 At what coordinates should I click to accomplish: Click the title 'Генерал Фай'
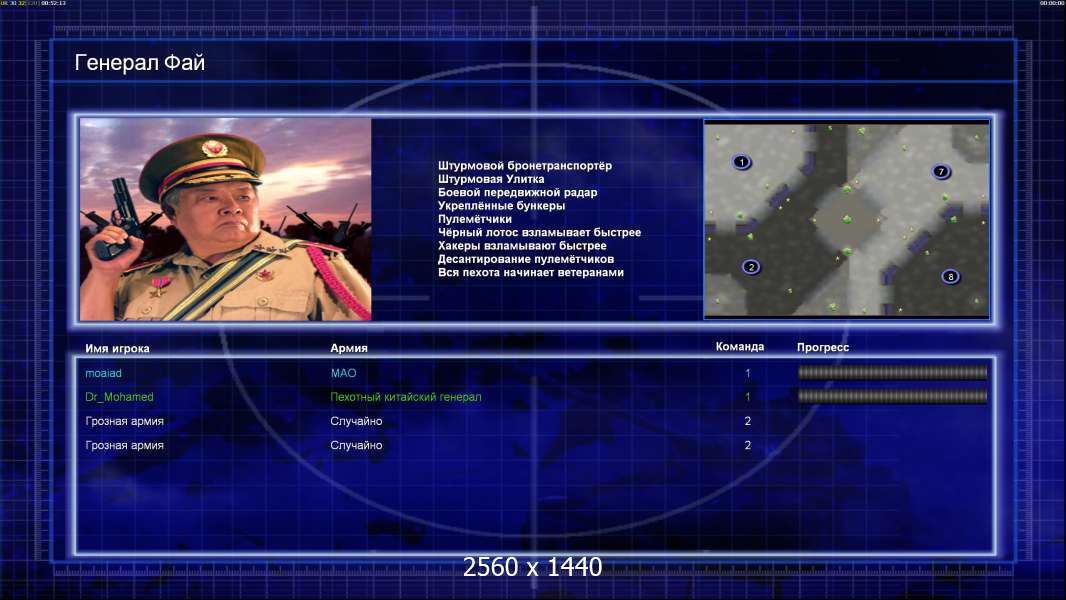click(x=139, y=63)
